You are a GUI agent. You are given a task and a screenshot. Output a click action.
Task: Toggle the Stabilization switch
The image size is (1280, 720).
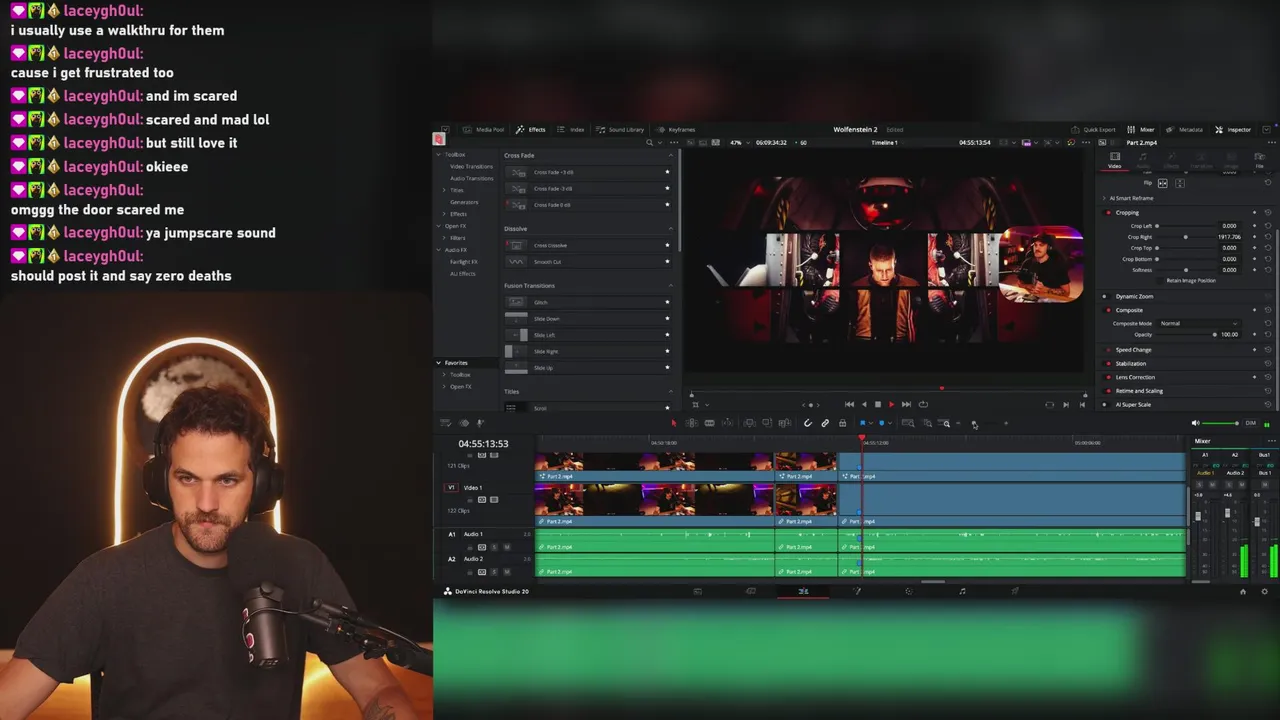(x=1107, y=363)
